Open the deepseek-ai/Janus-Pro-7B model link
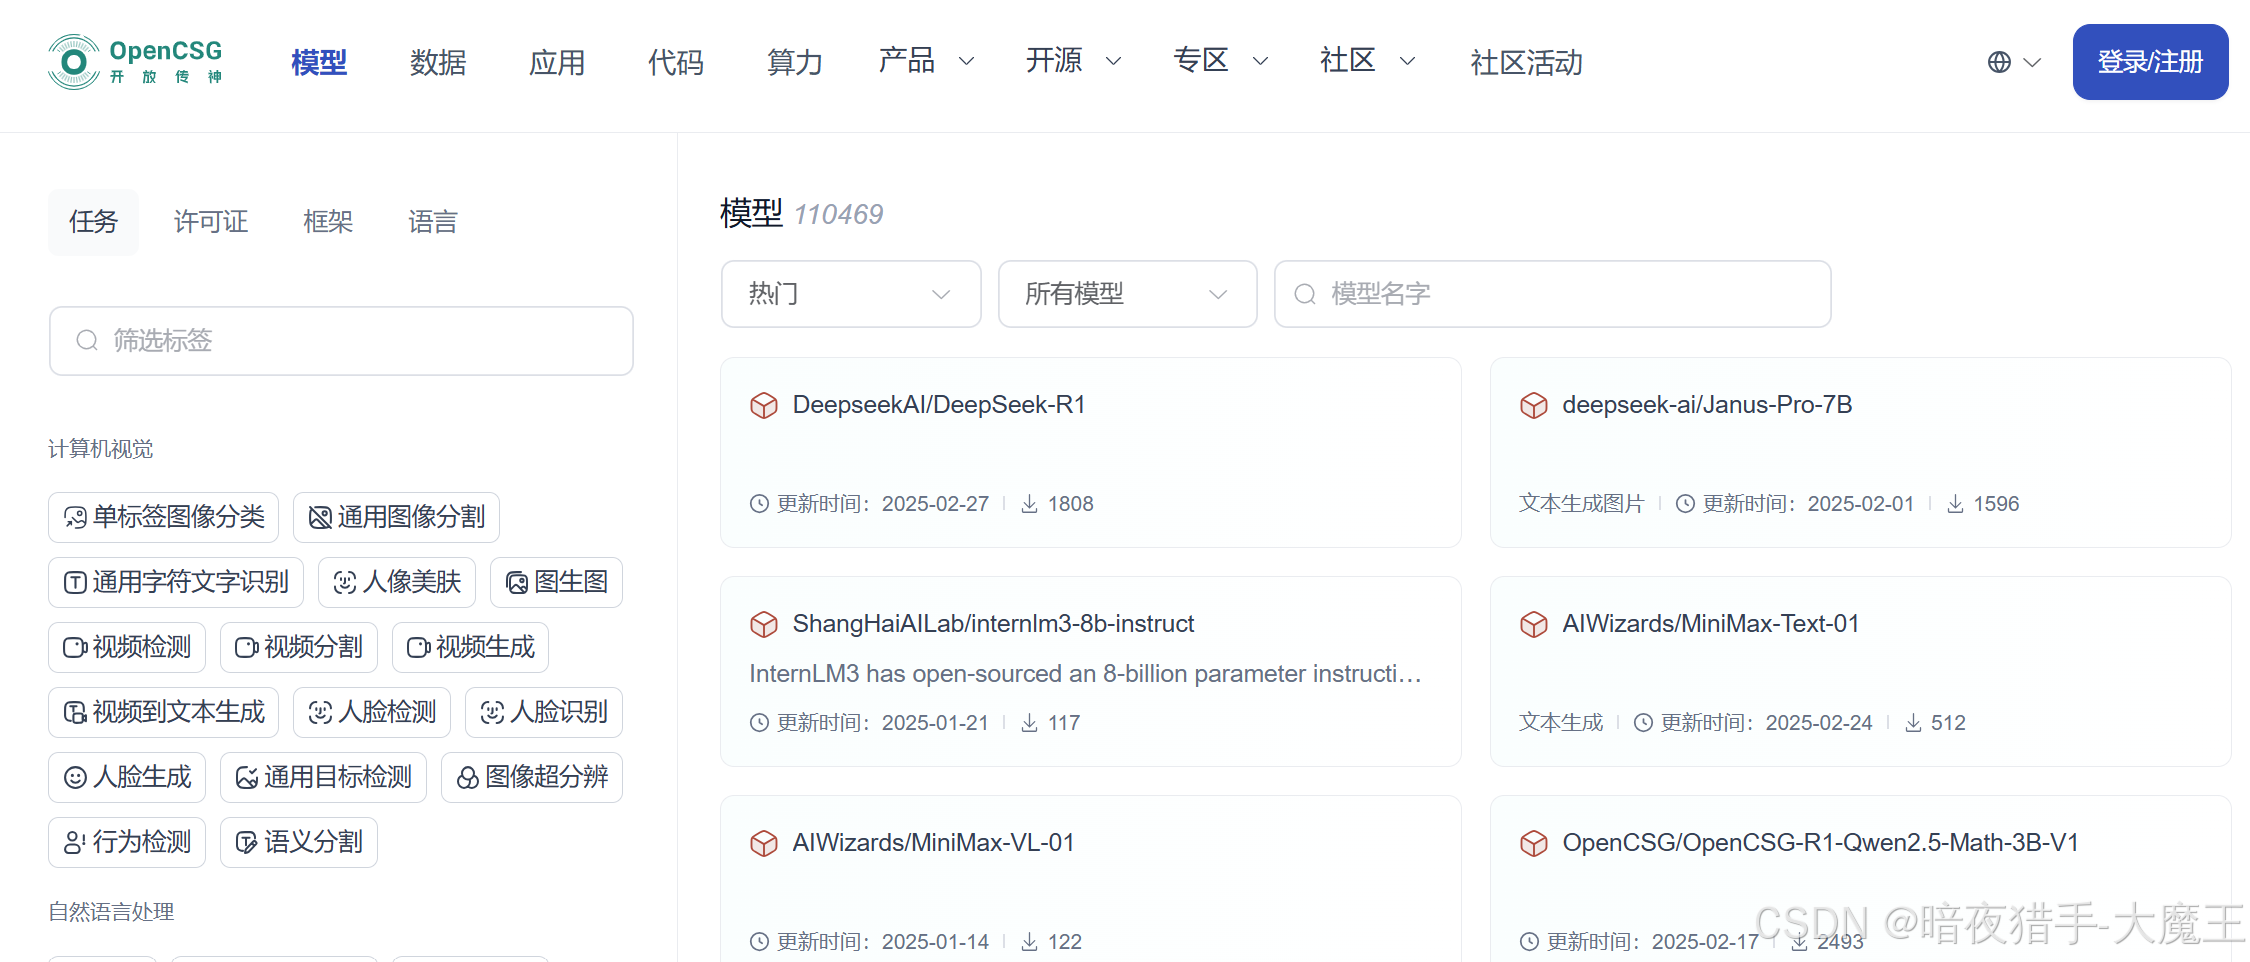This screenshot has width=2250, height=962. (1707, 405)
